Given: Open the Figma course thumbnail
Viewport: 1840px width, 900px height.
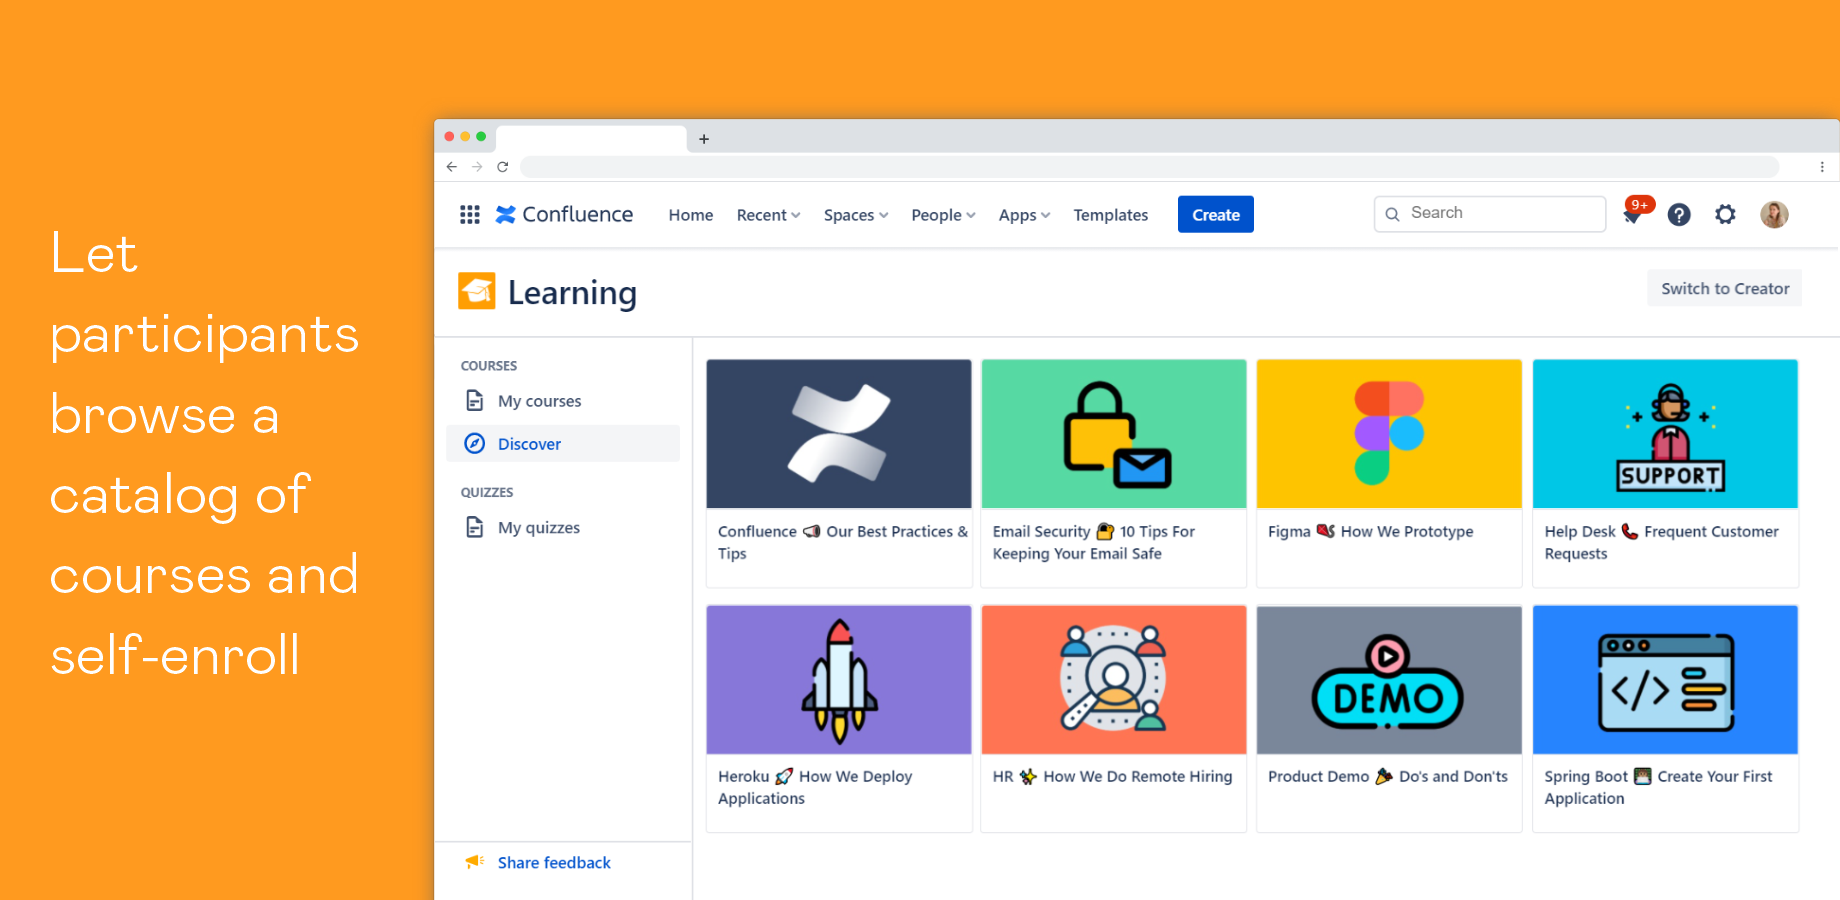Looking at the screenshot, I should [x=1389, y=434].
